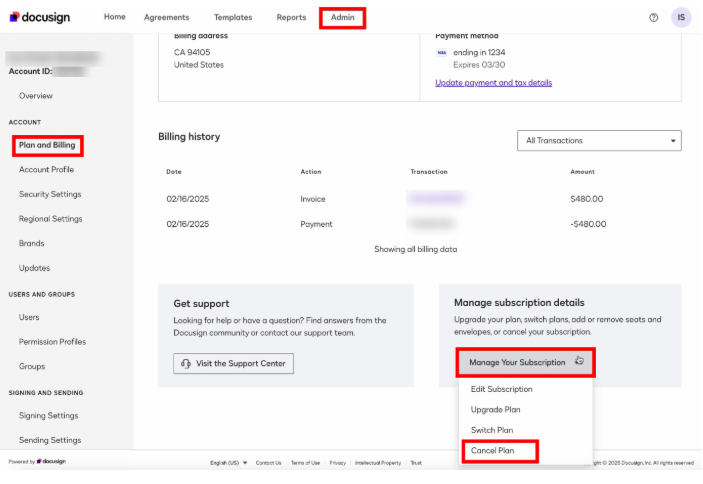Open the help question mark icon
The height and width of the screenshot is (484, 703).
pyautogui.click(x=653, y=17)
